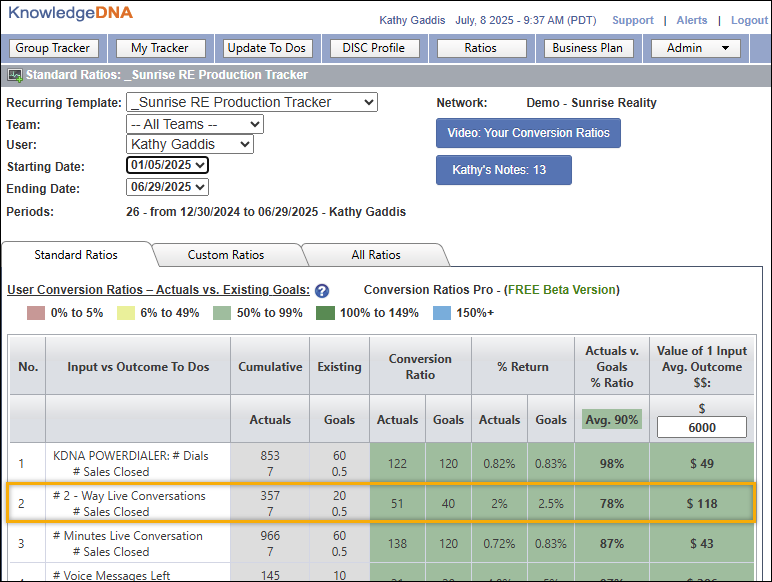Expand the Team selection dropdown
This screenshot has width=772, height=582.
pos(194,124)
